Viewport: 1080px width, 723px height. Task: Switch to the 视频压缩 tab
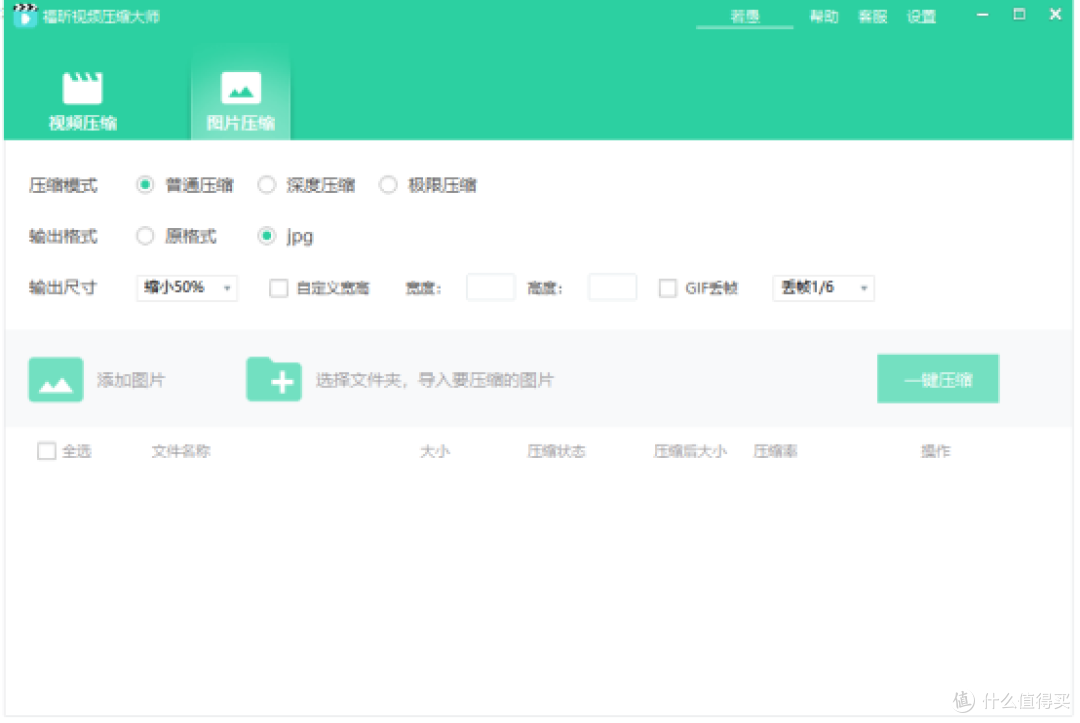(x=83, y=101)
